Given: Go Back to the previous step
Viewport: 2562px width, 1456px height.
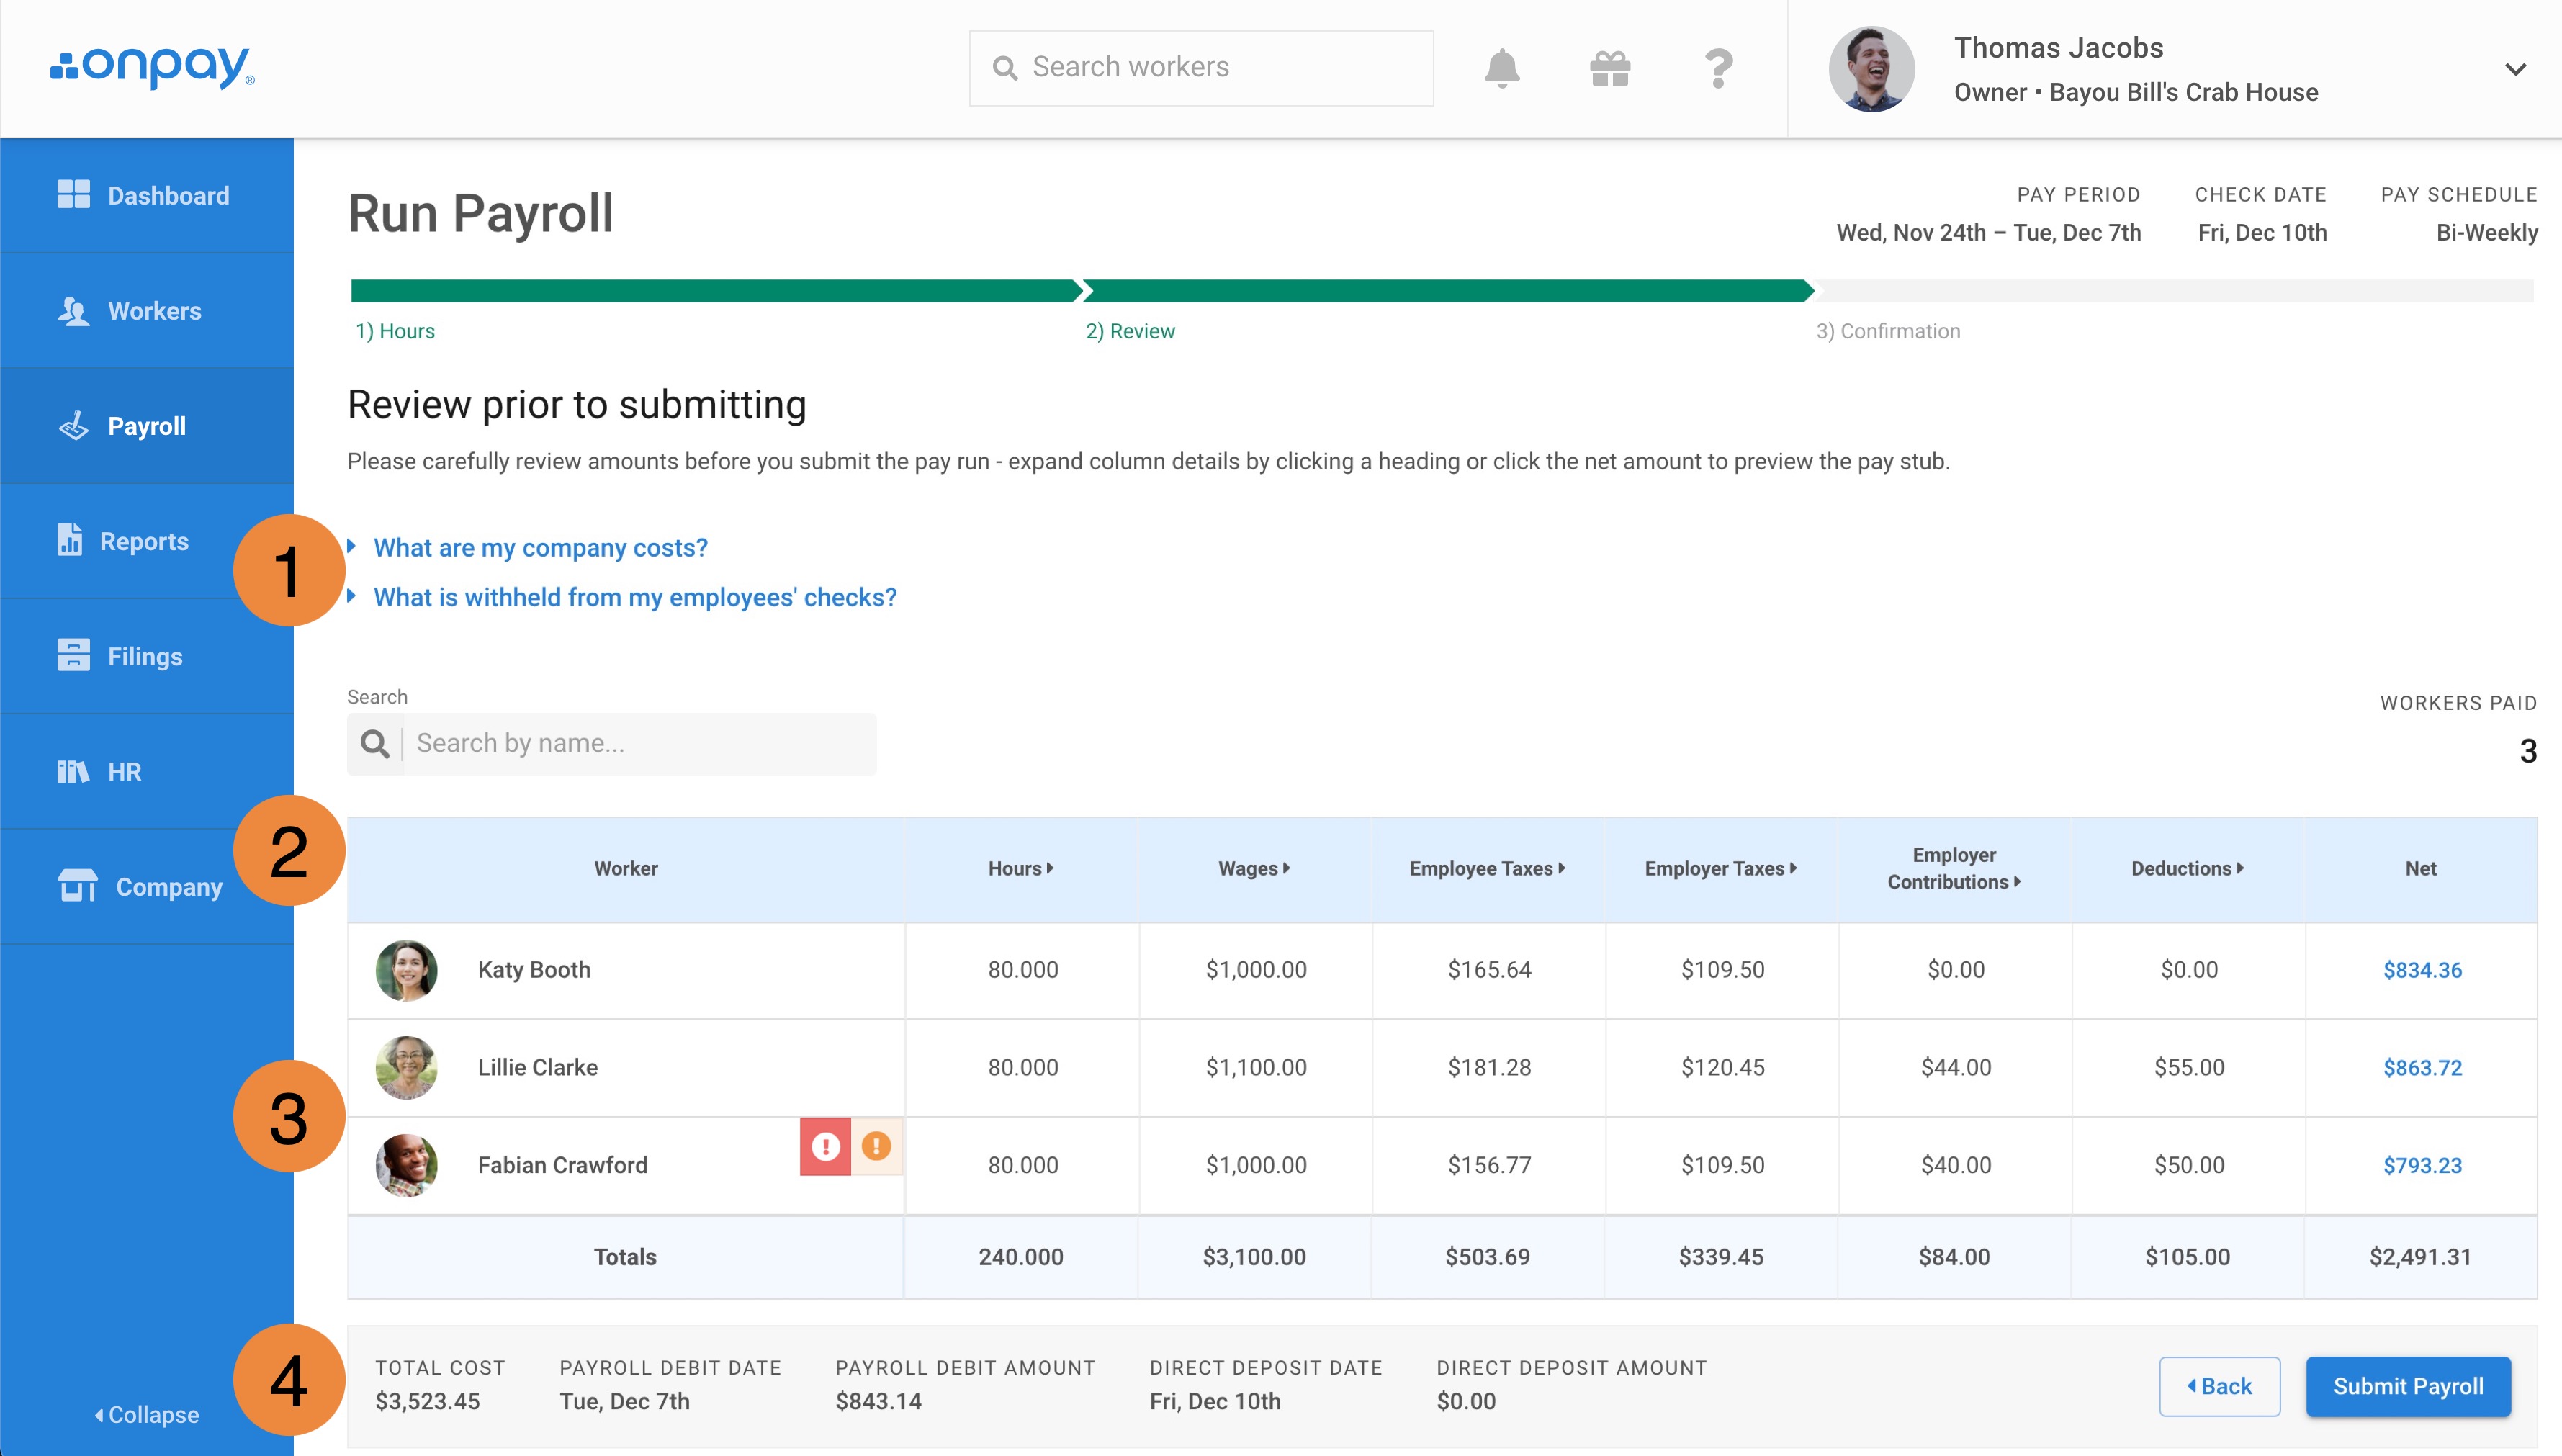Looking at the screenshot, I should 2219,1386.
